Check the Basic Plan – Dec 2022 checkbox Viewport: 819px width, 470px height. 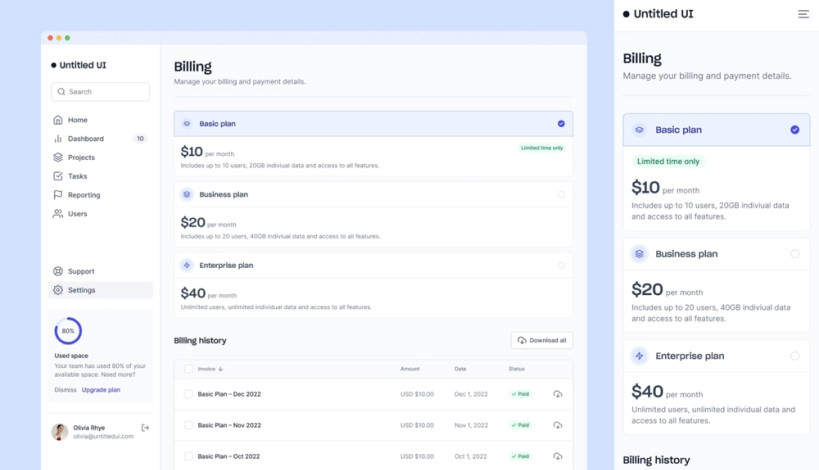click(188, 394)
